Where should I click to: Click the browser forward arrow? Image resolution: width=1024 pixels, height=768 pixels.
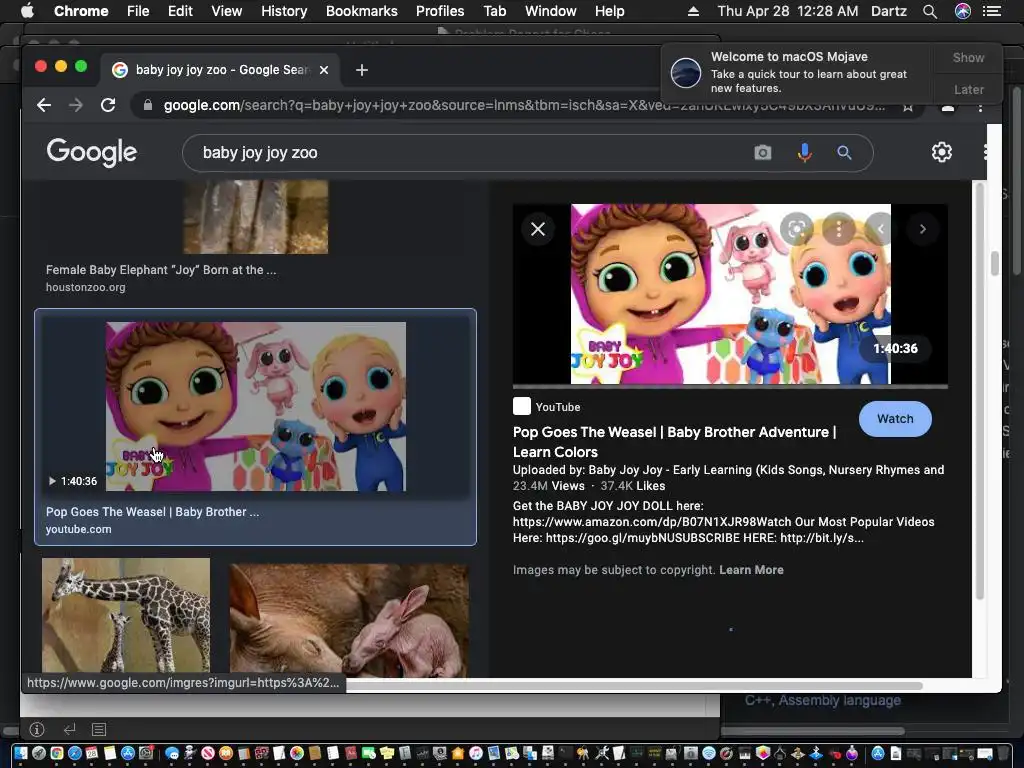(76, 105)
